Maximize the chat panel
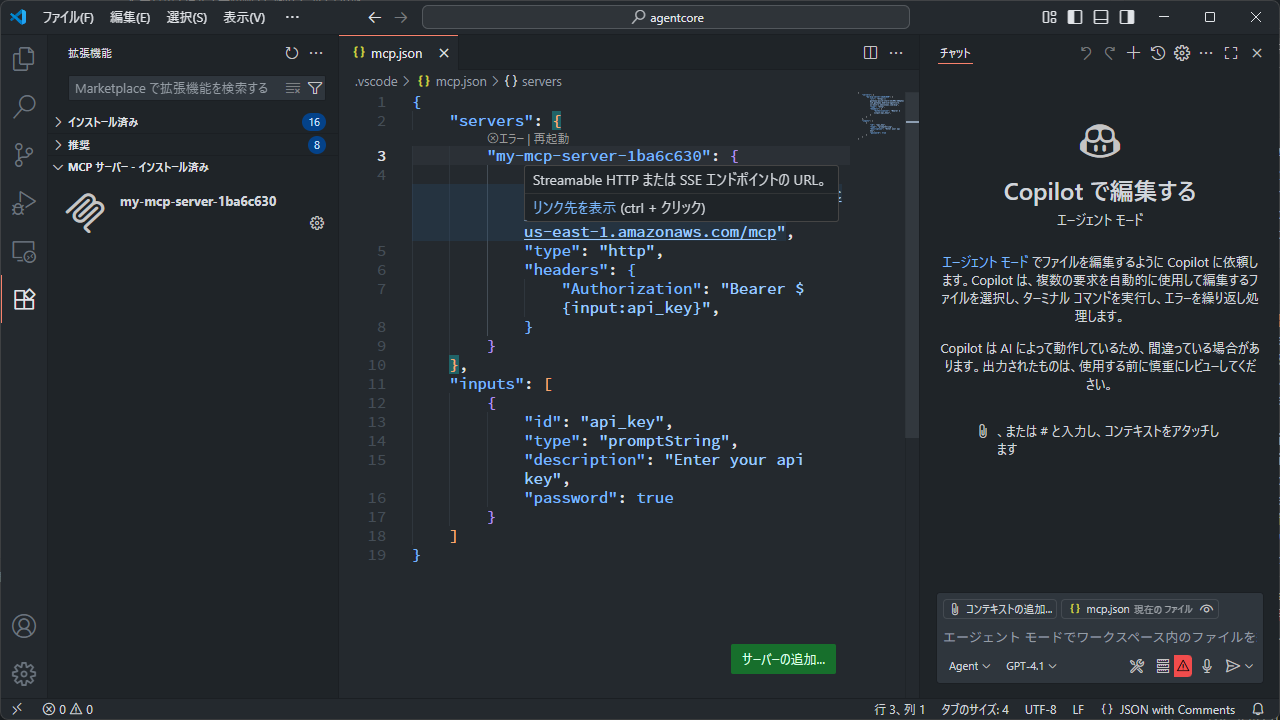Screen dimensions: 1280x720 1231,53
